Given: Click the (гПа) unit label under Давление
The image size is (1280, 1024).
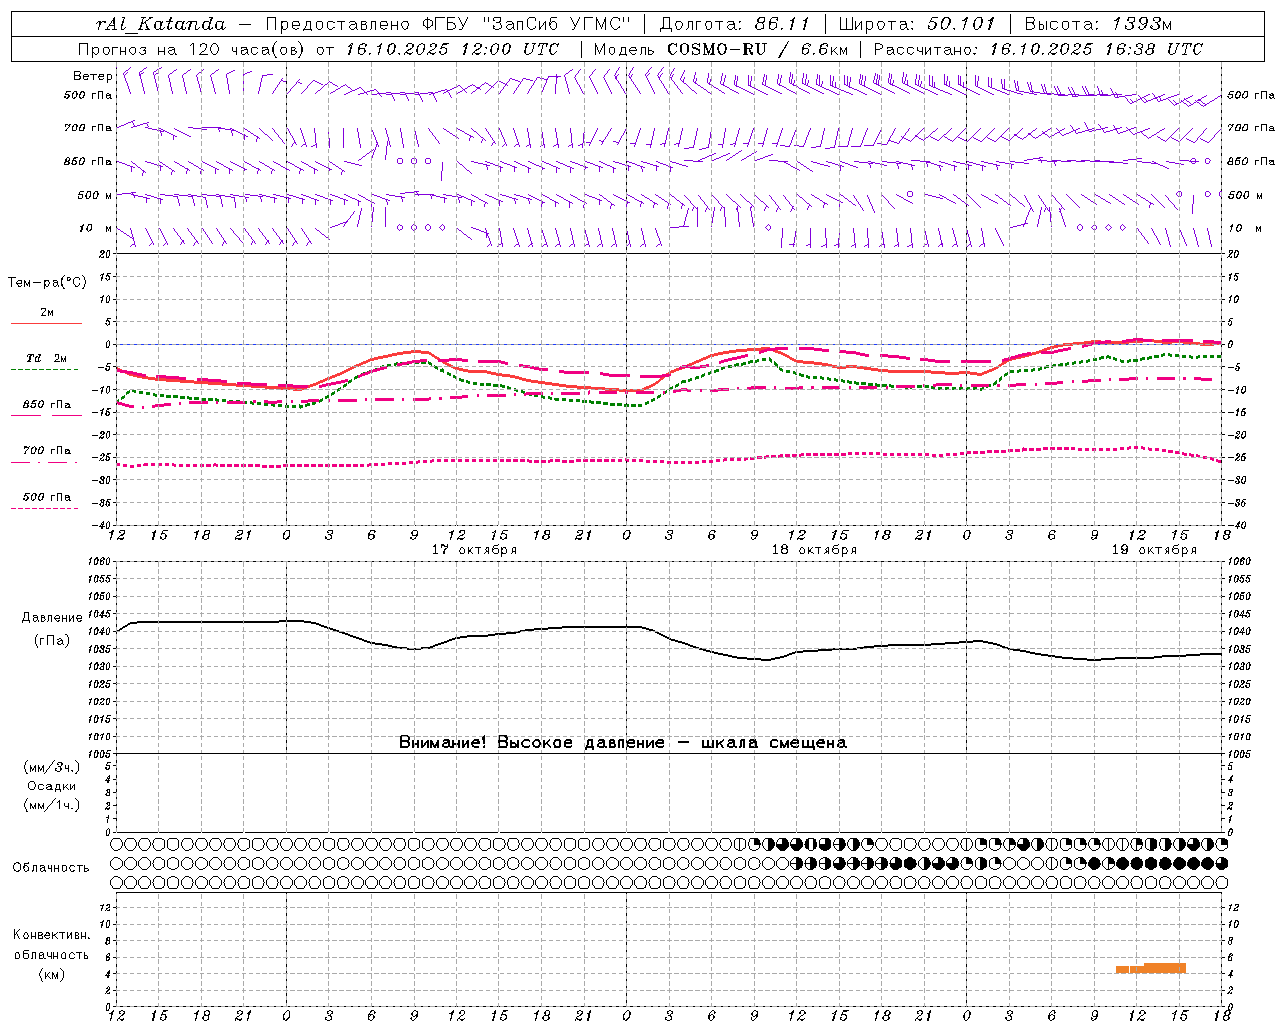Looking at the screenshot, I should [52, 641].
